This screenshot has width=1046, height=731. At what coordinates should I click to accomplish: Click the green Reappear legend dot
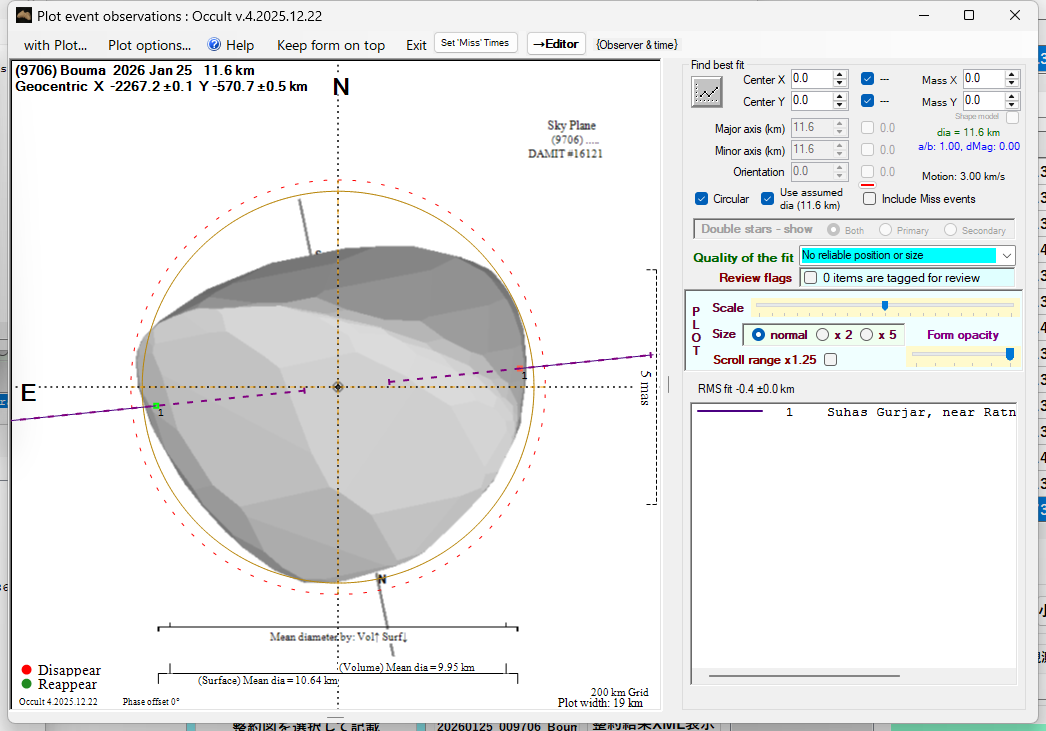[x=26, y=684]
